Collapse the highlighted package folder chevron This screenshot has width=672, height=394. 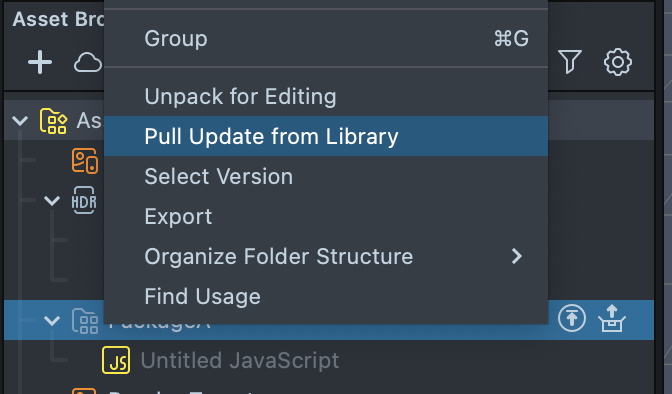[52, 320]
